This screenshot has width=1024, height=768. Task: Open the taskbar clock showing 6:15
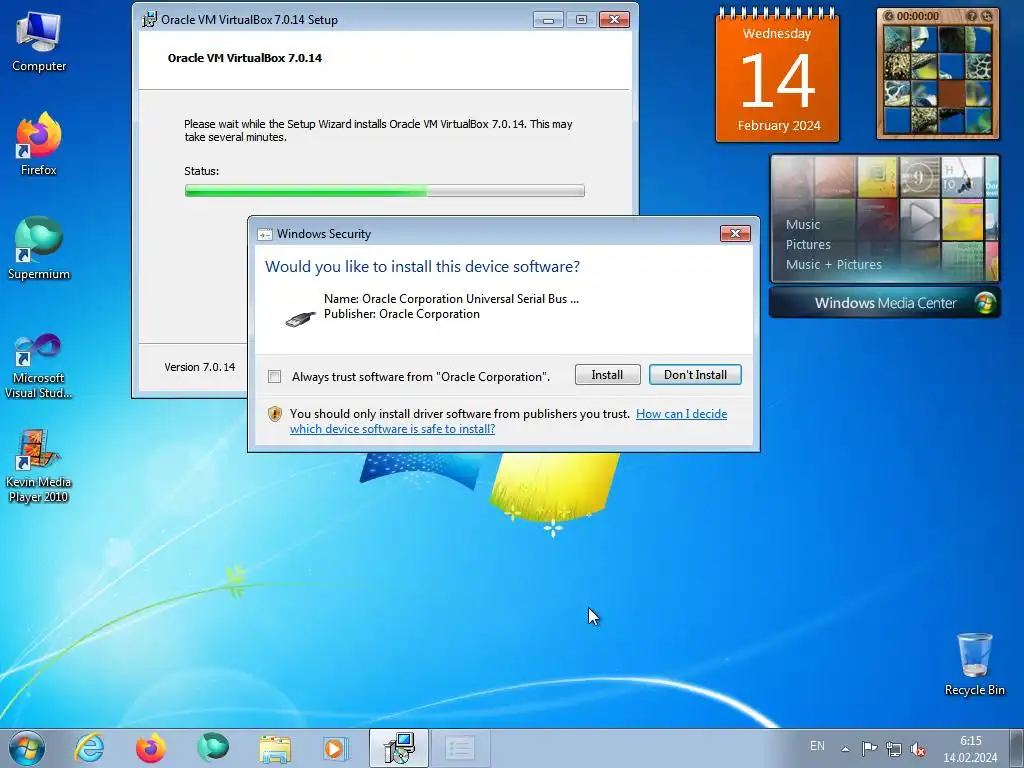point(970,749)
